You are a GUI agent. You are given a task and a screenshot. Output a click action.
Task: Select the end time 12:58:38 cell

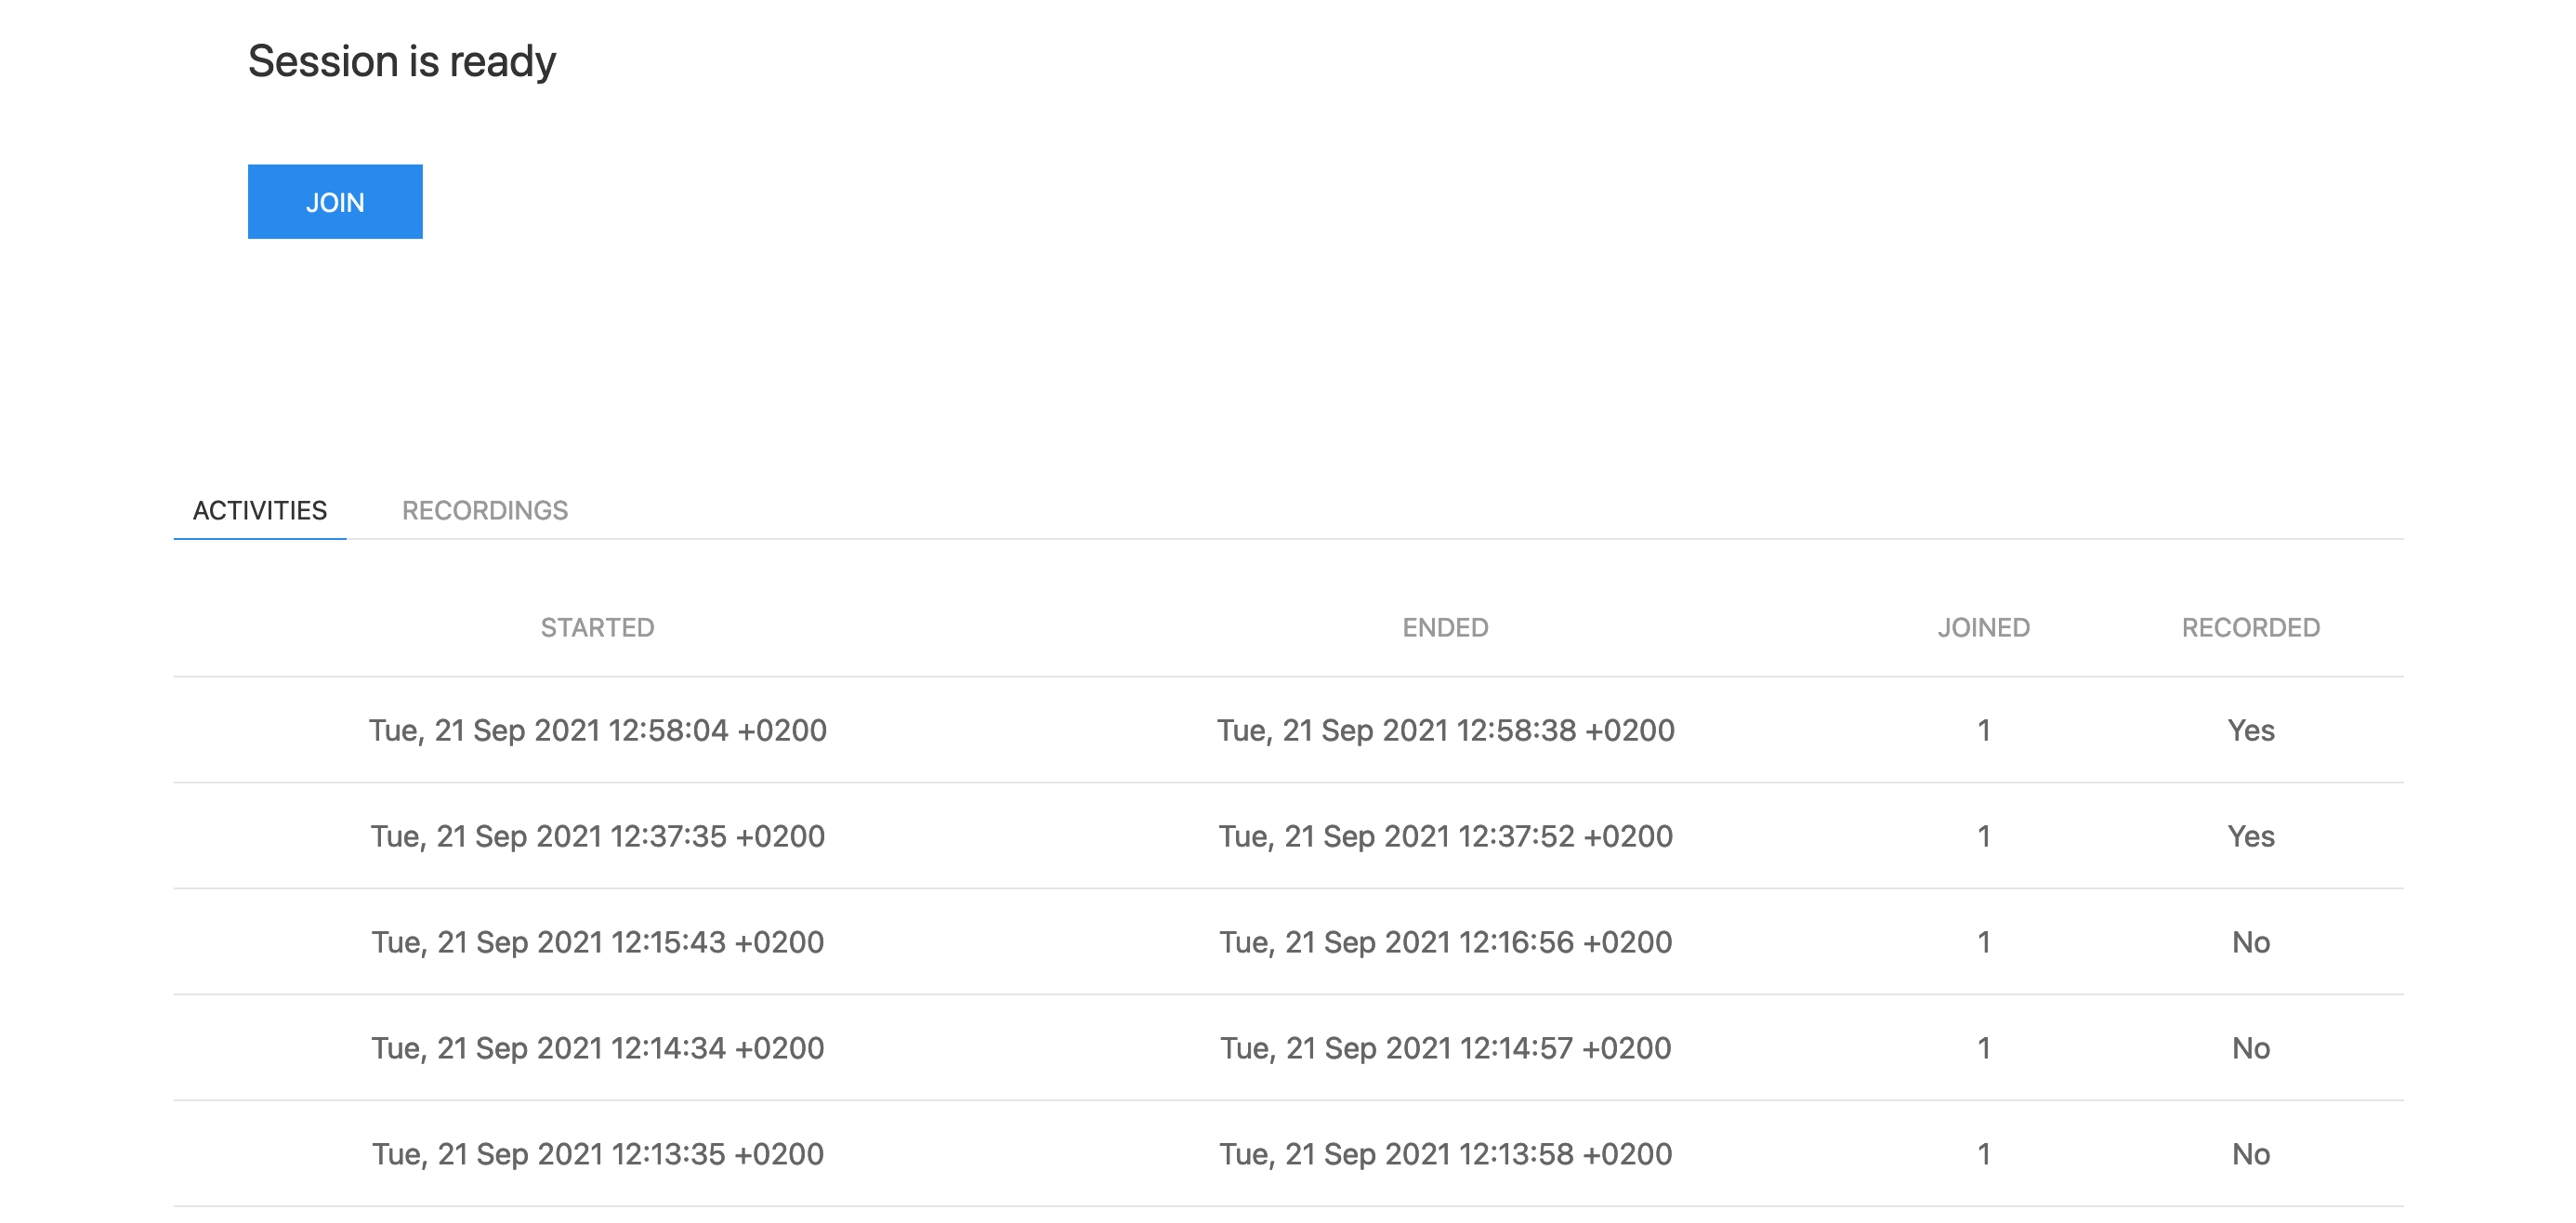pyautogui.click(x=1445, y=730)
